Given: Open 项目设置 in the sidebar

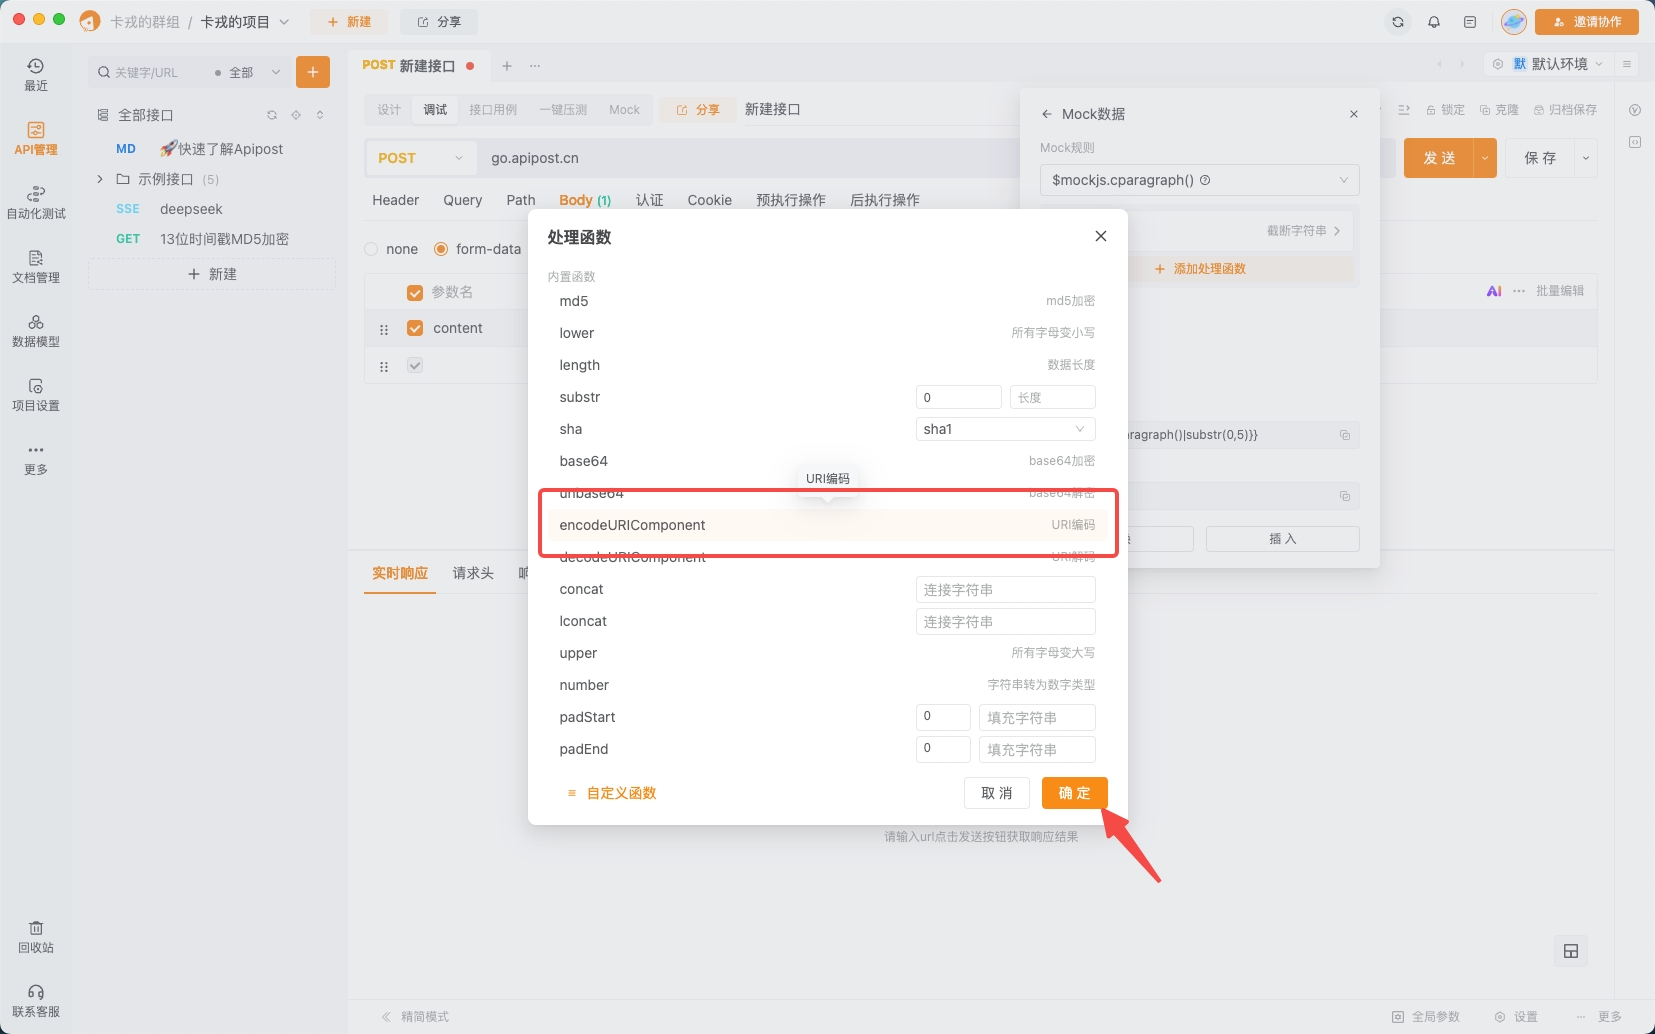Looking at the screenshot, I should click(36, 394).
